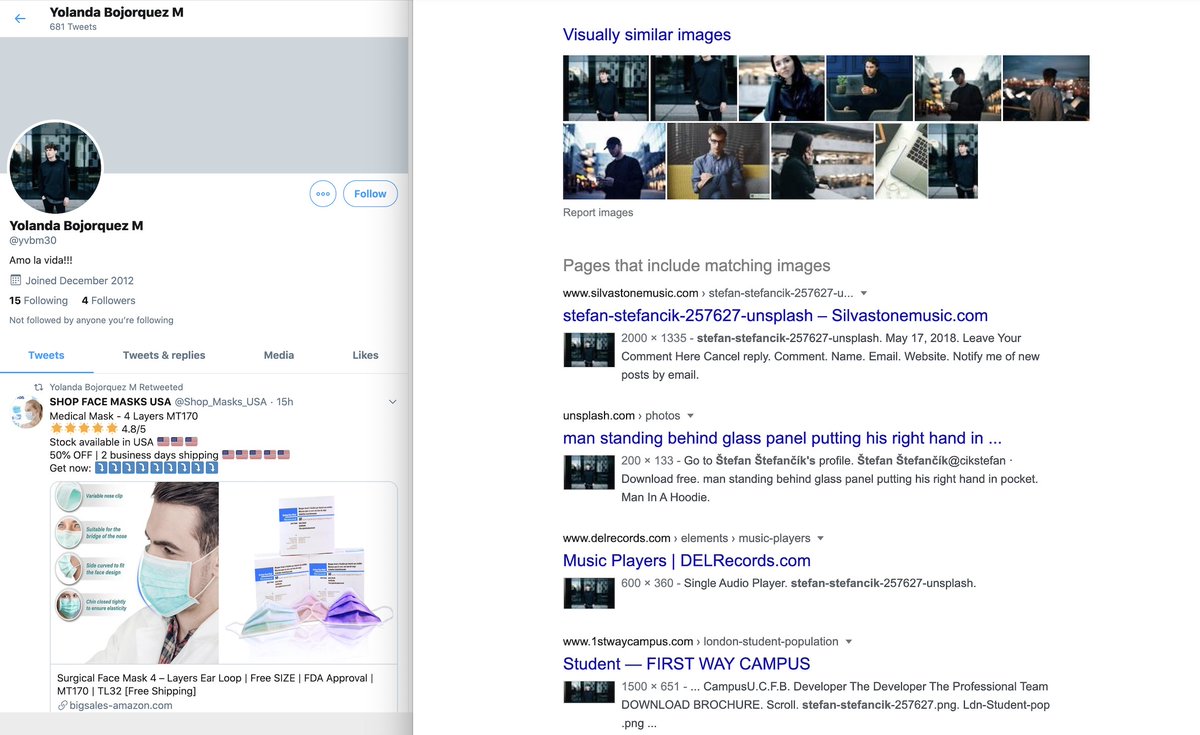
Task: Open thumbnail of the Silvastonemusic result
Action: pyautogui.click(x=589, y=350)
